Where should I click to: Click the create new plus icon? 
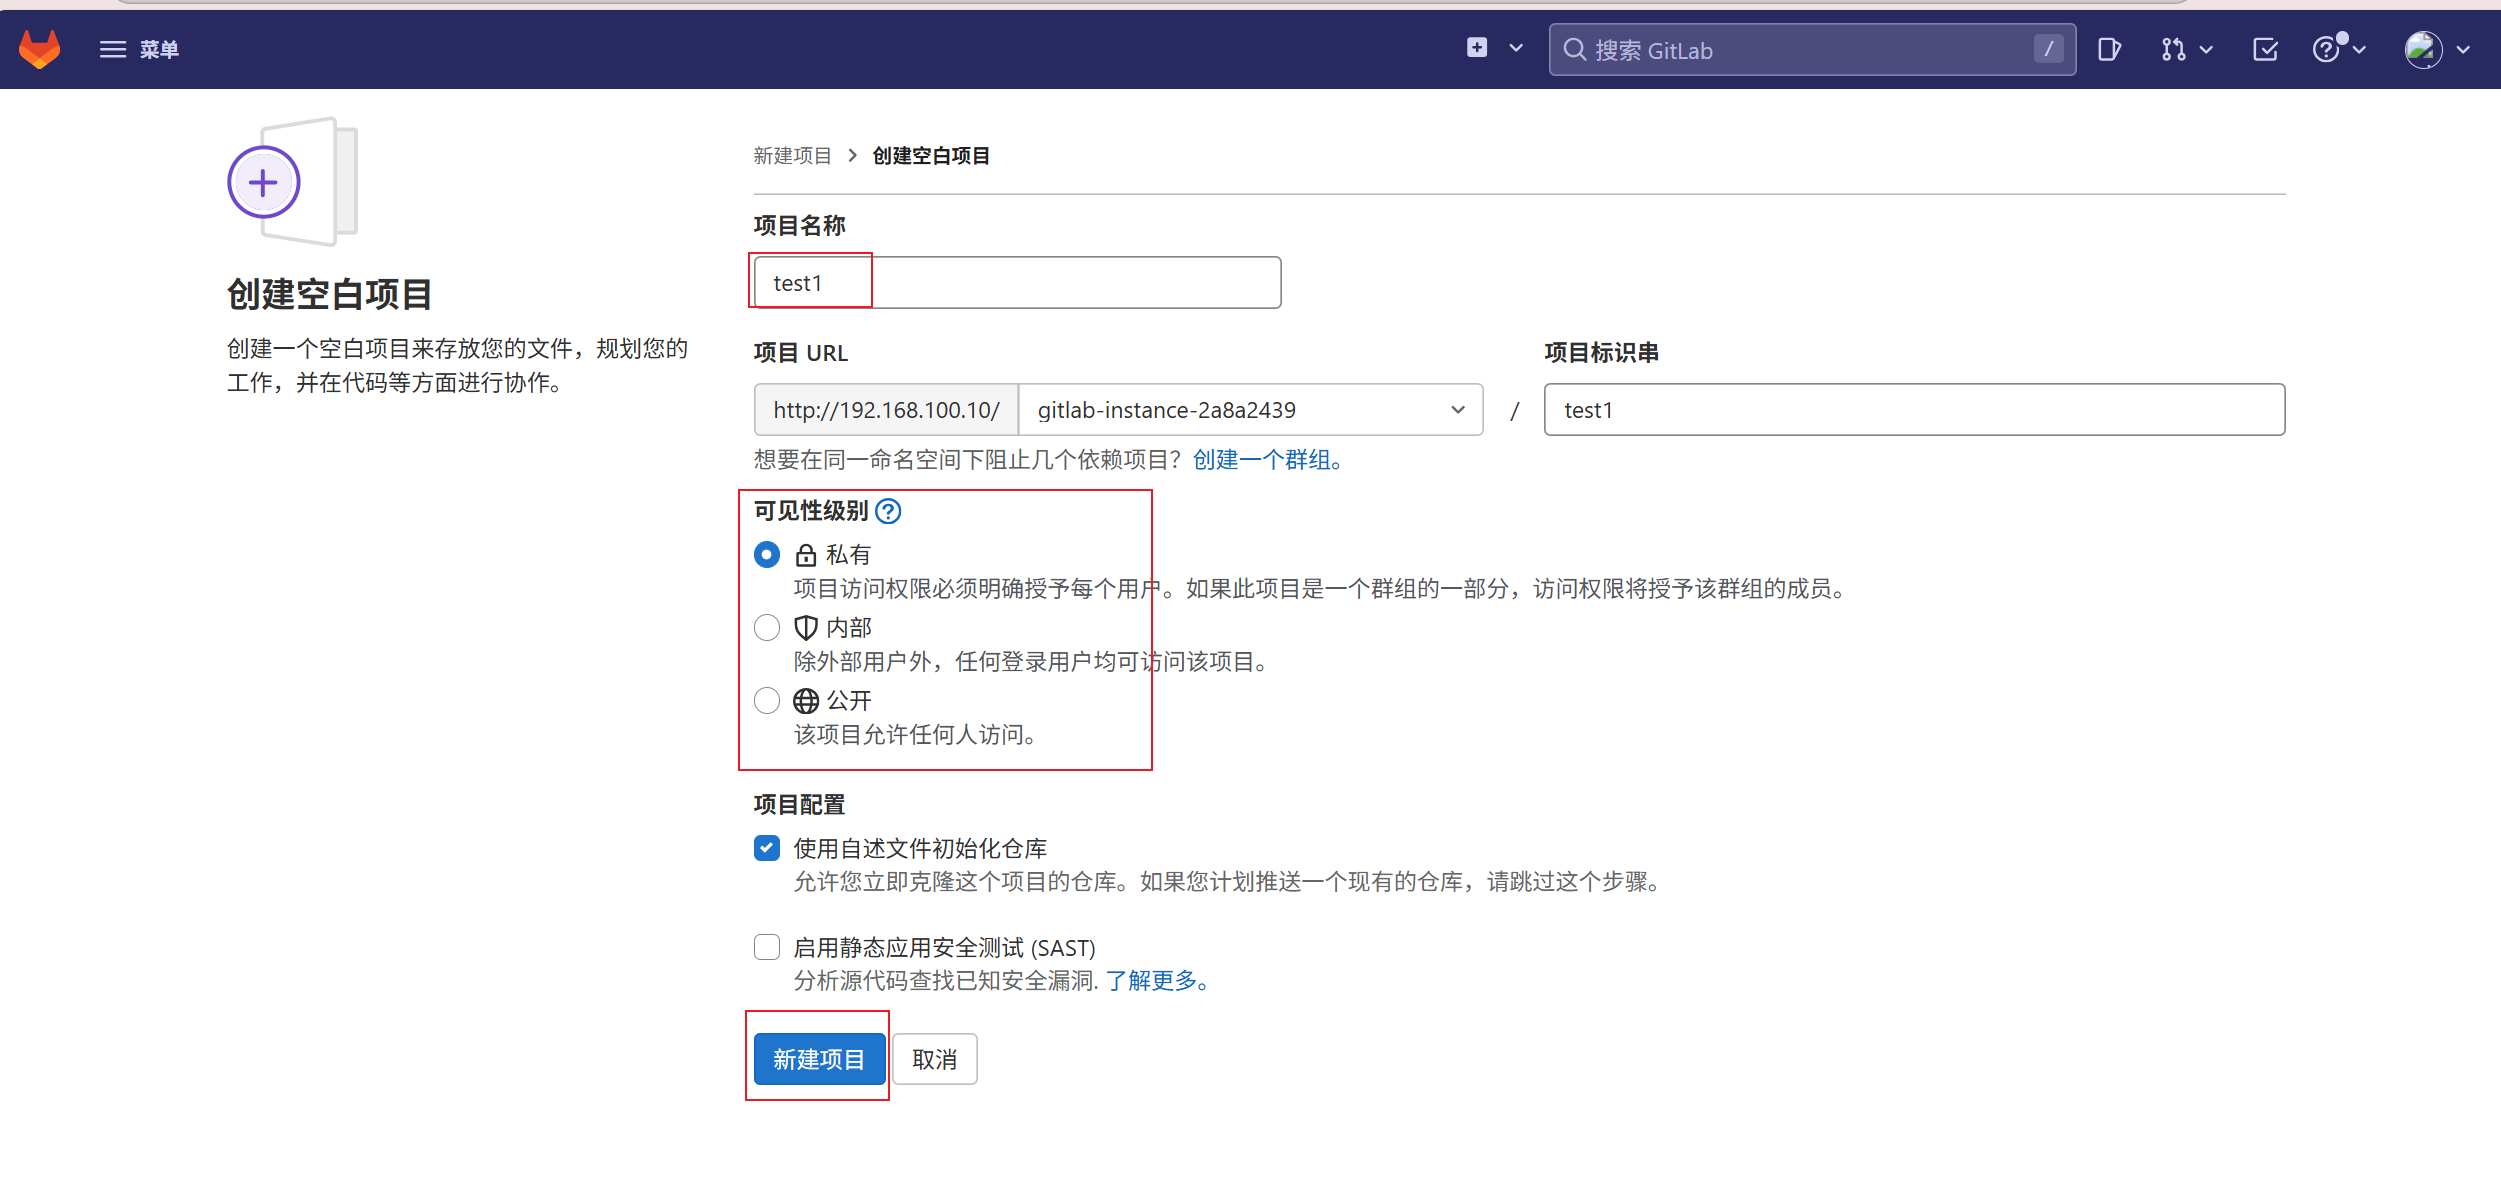tap(1476, 48)
